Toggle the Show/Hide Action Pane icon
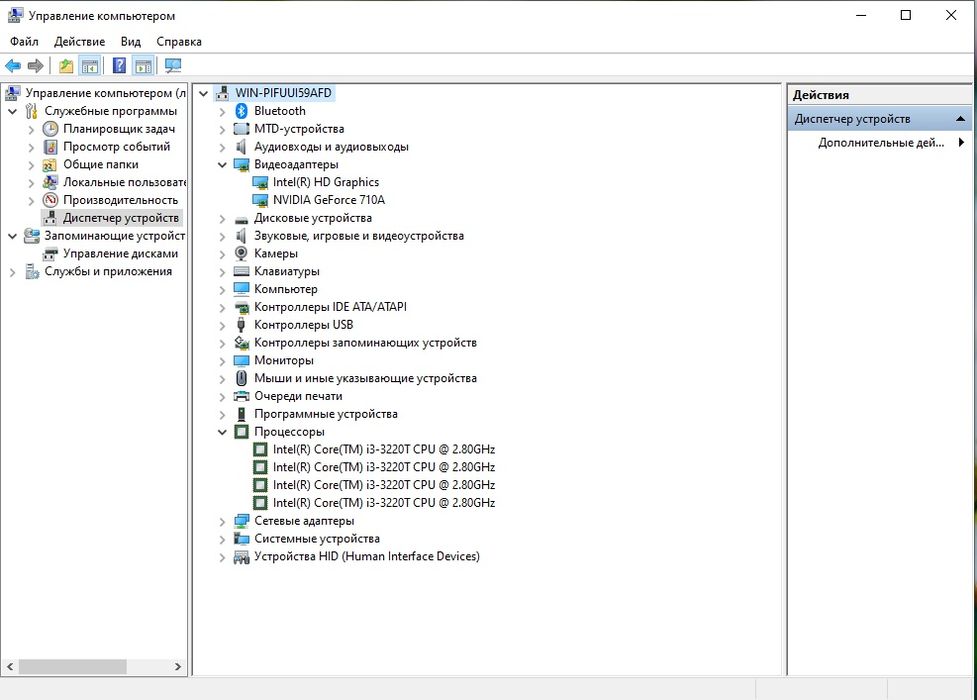Viewport: 977px width, 700px height. click(143, 65)
